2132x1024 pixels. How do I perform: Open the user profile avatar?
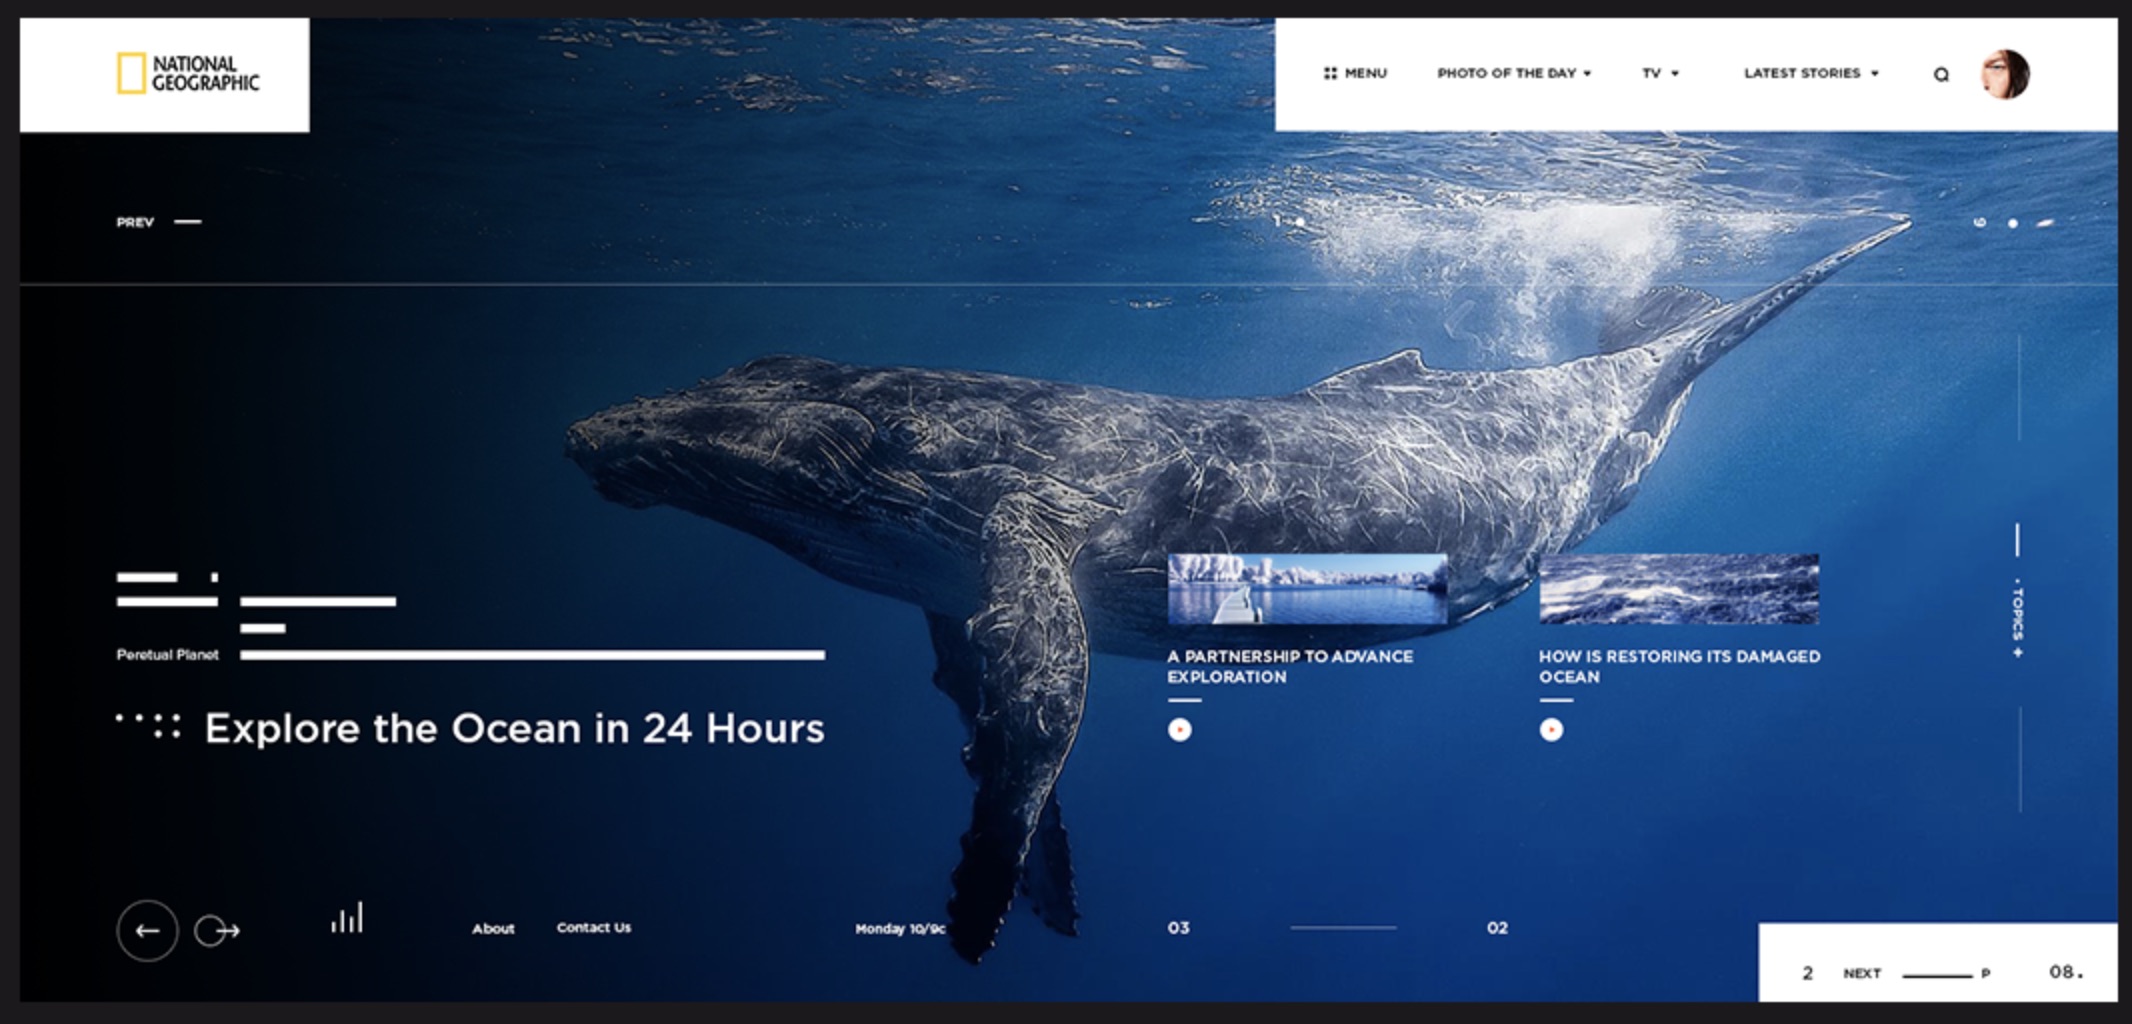click(2004, 74)
